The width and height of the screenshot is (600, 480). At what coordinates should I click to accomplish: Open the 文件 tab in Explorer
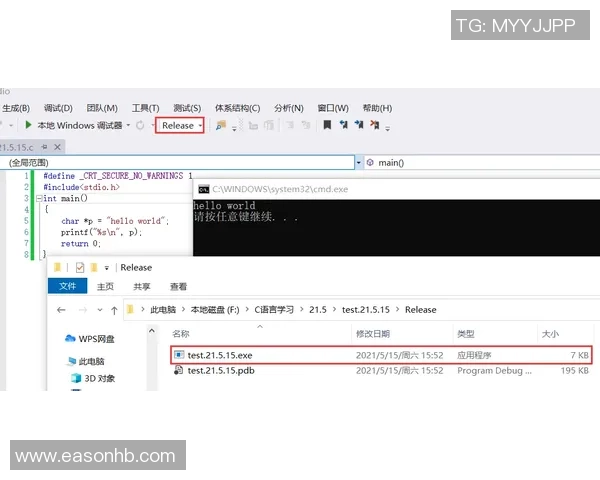[67, 286]
